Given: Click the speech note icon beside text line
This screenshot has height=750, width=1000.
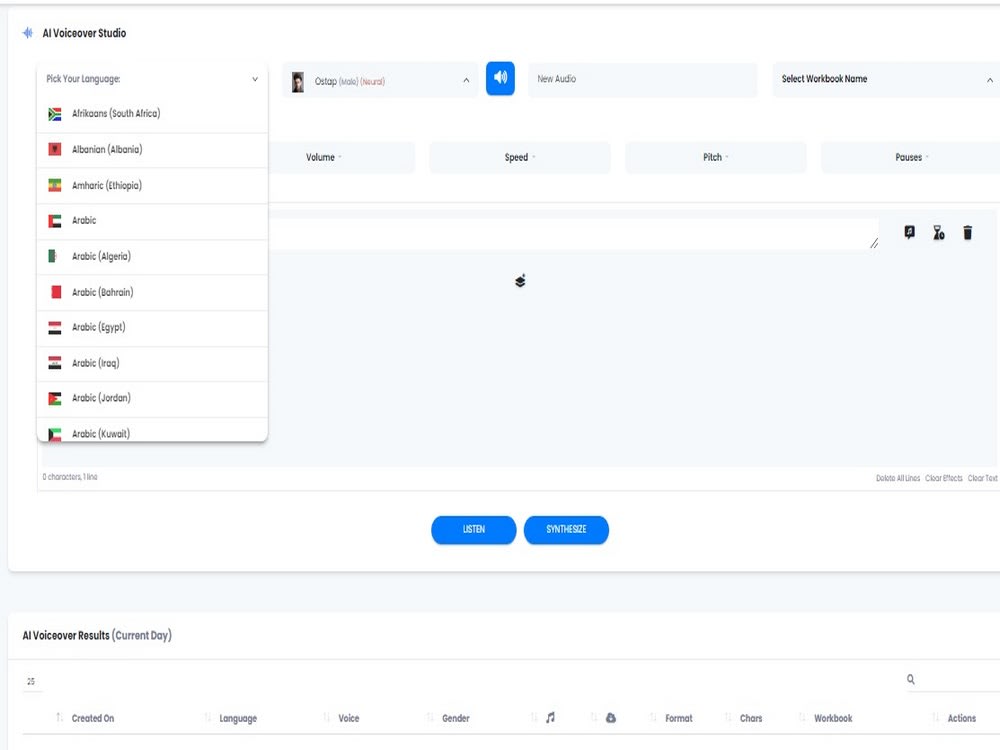Looking at the screenshot, I should pos(909,232).
